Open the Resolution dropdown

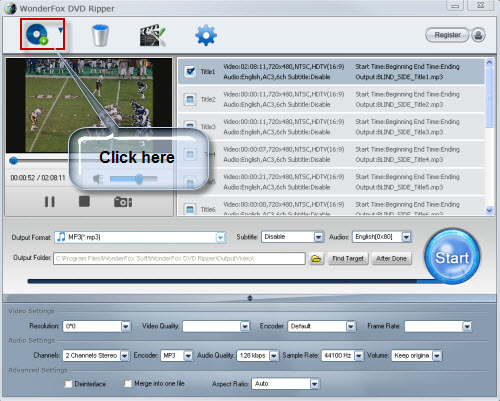(126, 326)
